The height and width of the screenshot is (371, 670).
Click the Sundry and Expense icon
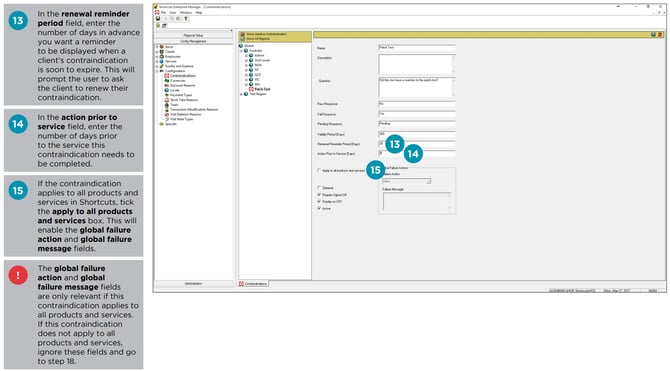pos(162,66)
